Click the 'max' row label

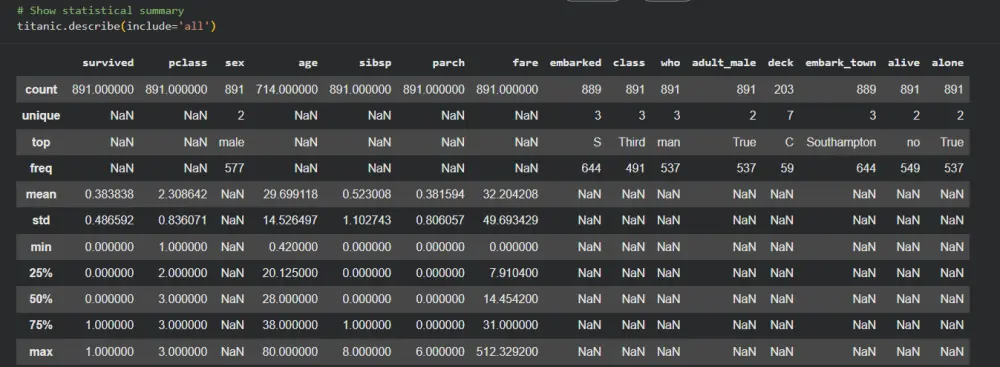(41, 352)
